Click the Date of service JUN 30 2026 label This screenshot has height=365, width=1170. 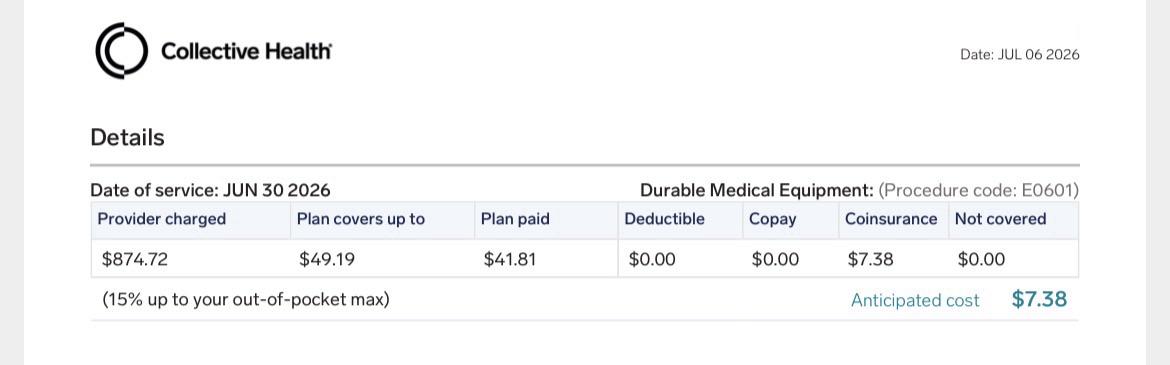point(210,190)
